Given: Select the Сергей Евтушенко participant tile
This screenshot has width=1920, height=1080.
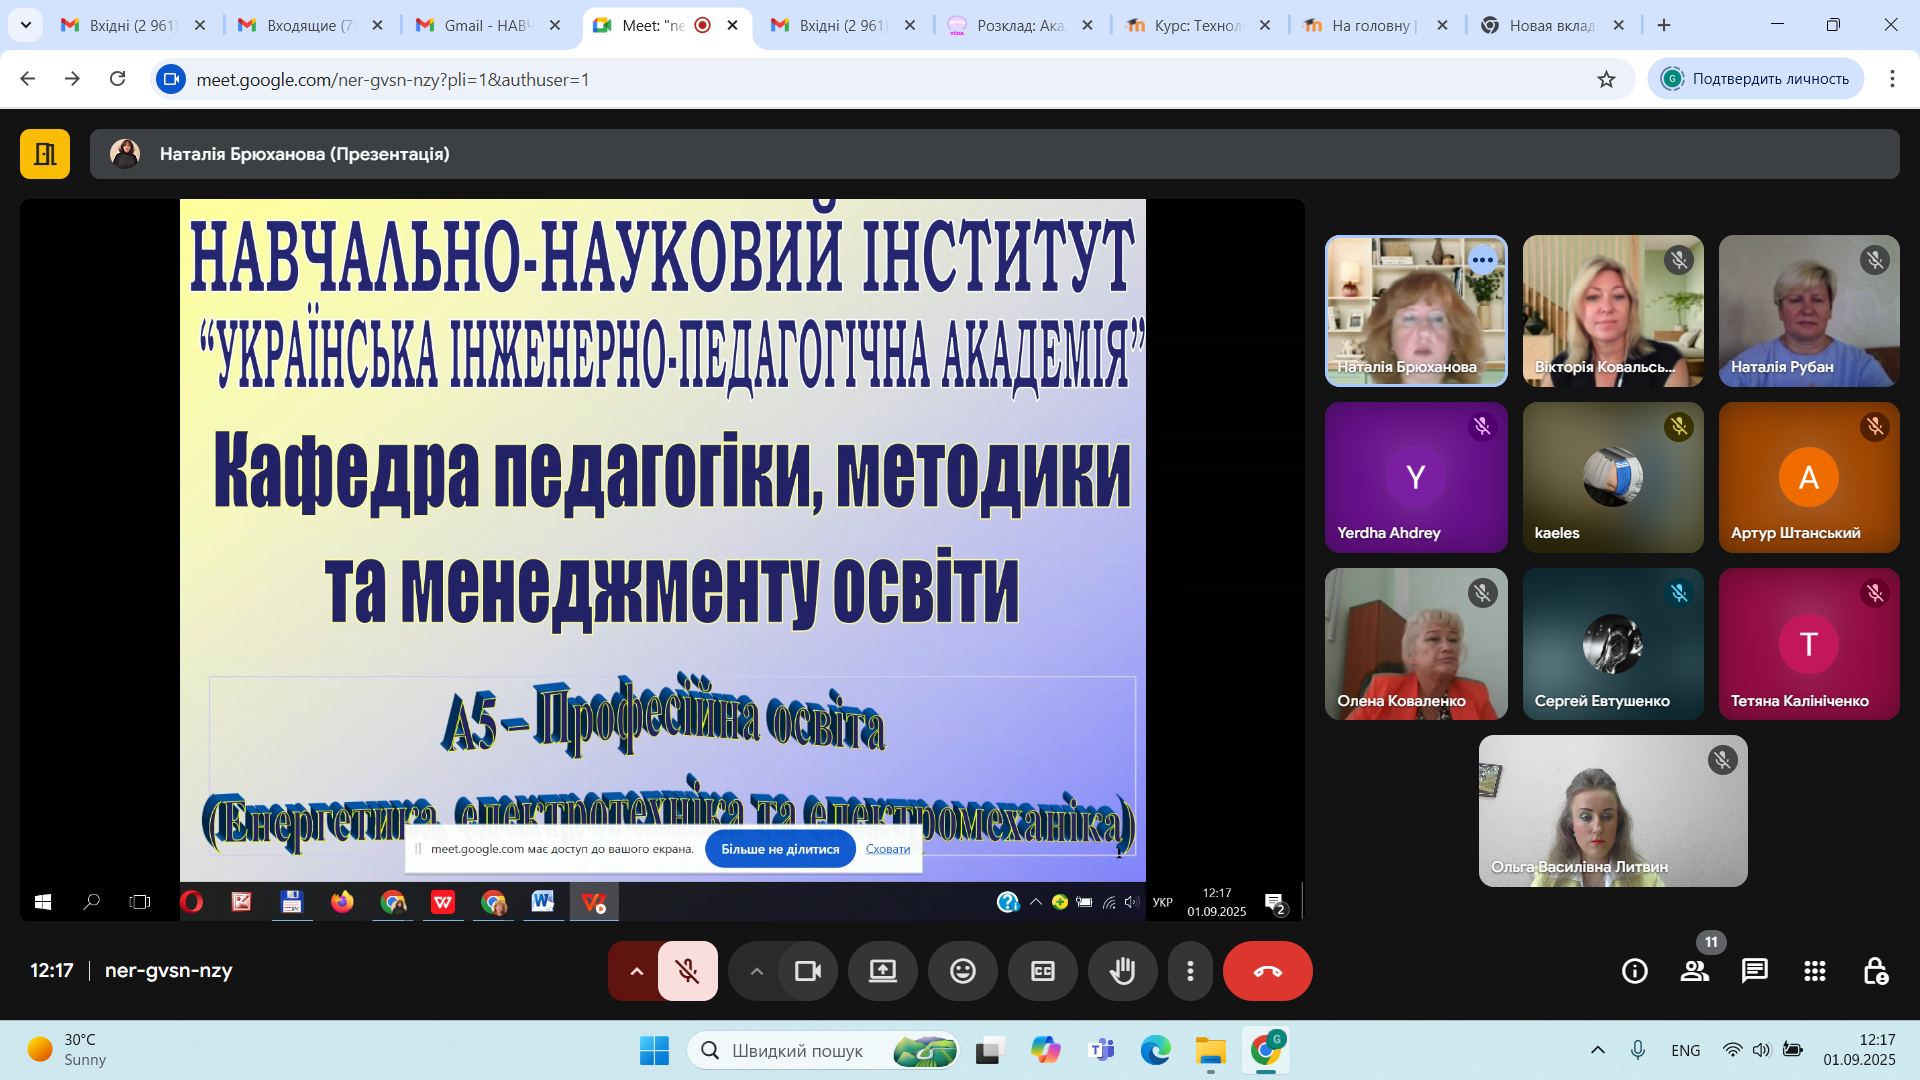Looking at the screenshot, I should pyautogui.click(x=1613, y=644).
